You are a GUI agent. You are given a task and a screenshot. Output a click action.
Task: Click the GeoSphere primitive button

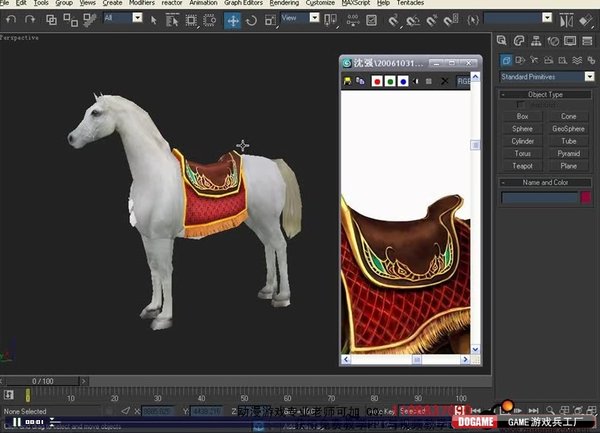click(568, 129)
